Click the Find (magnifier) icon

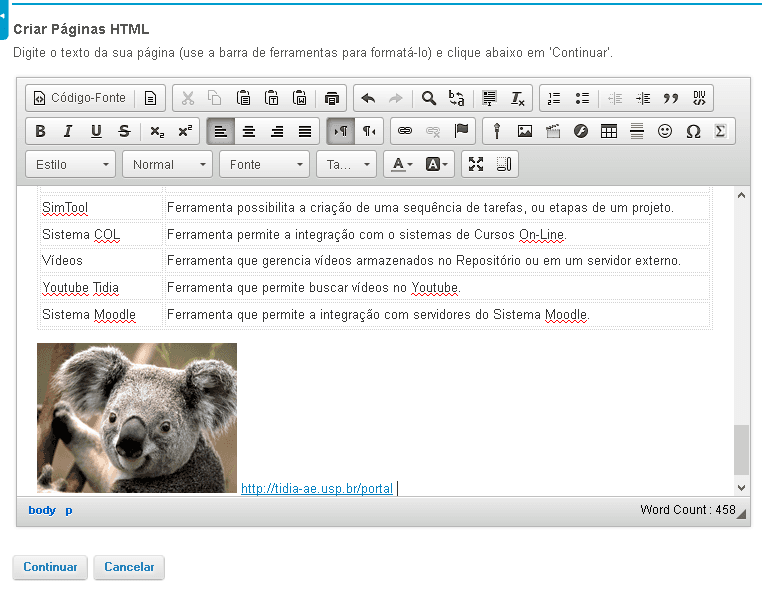[428, 98]
